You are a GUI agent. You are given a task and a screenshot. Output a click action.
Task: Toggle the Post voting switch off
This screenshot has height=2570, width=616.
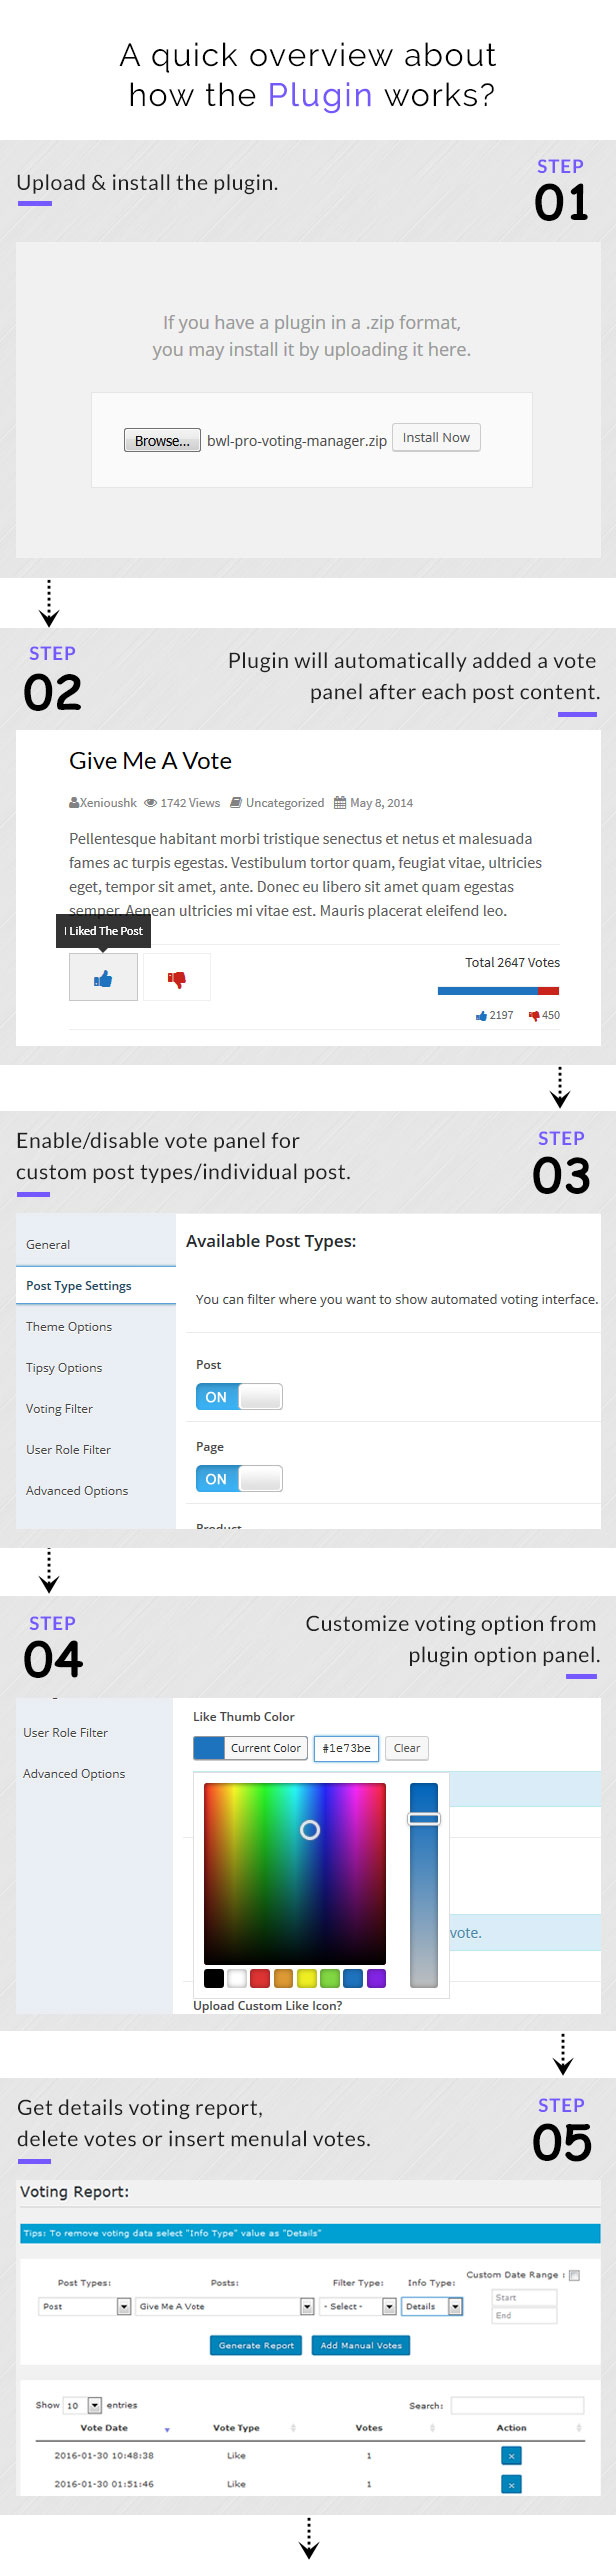(239, 1397)
